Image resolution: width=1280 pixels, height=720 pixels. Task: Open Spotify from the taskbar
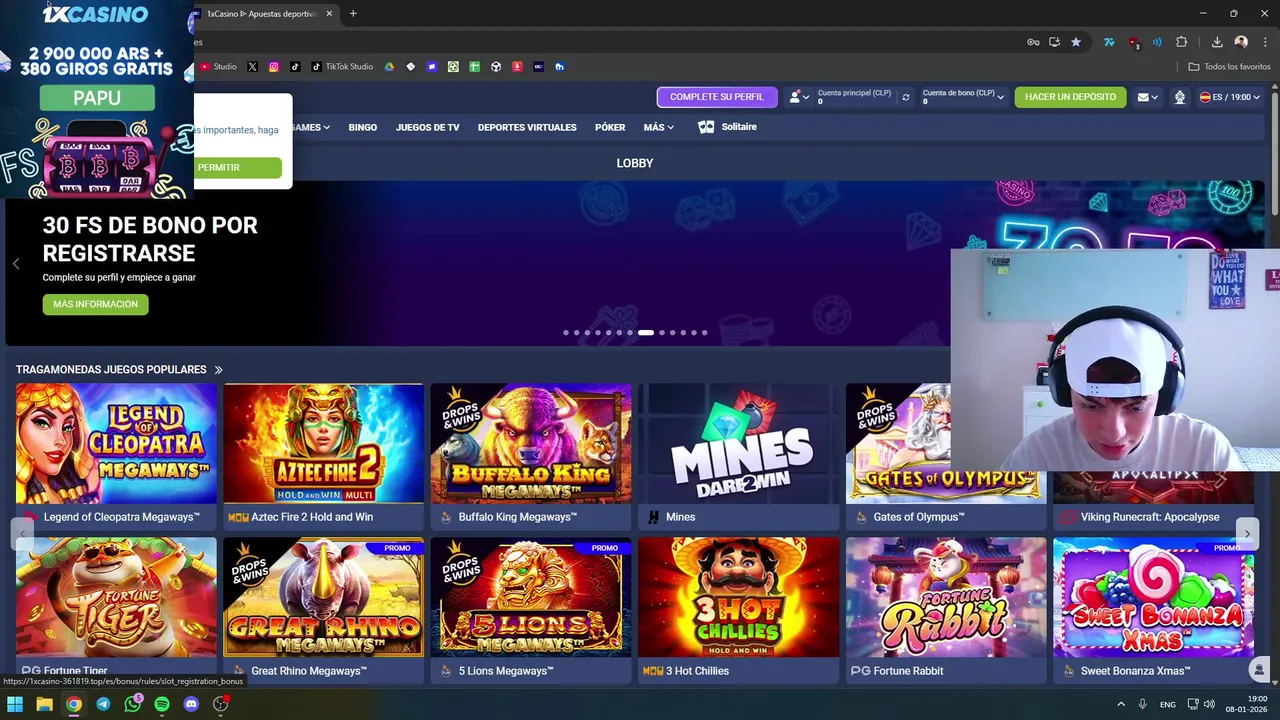162,704
